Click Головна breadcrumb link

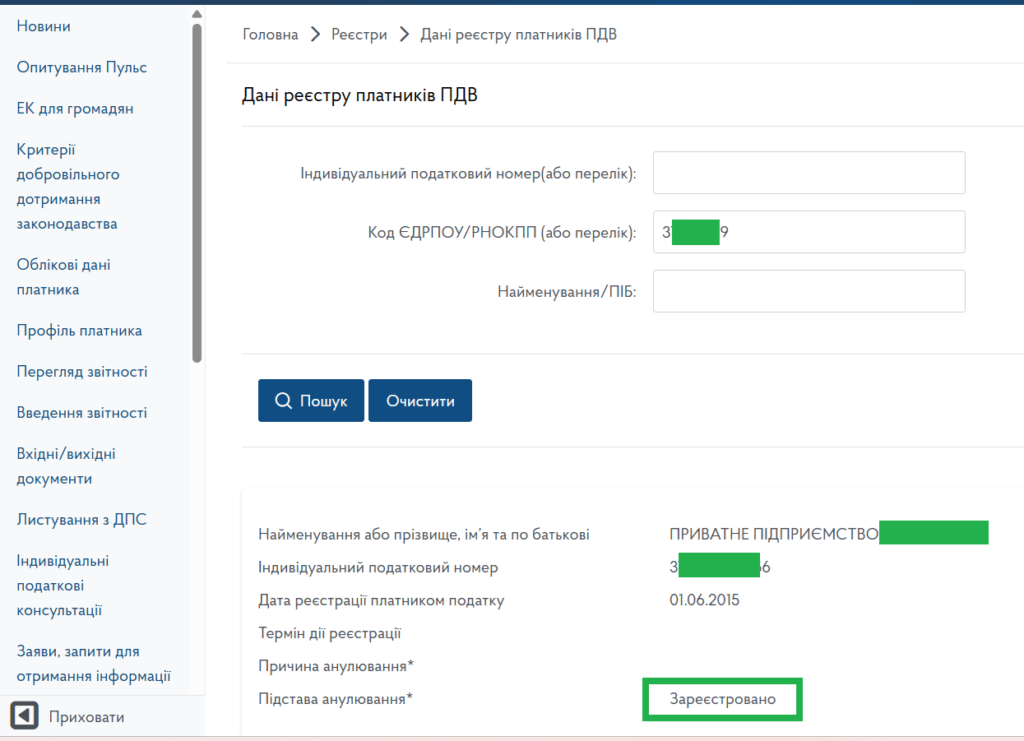coord(270,34)
